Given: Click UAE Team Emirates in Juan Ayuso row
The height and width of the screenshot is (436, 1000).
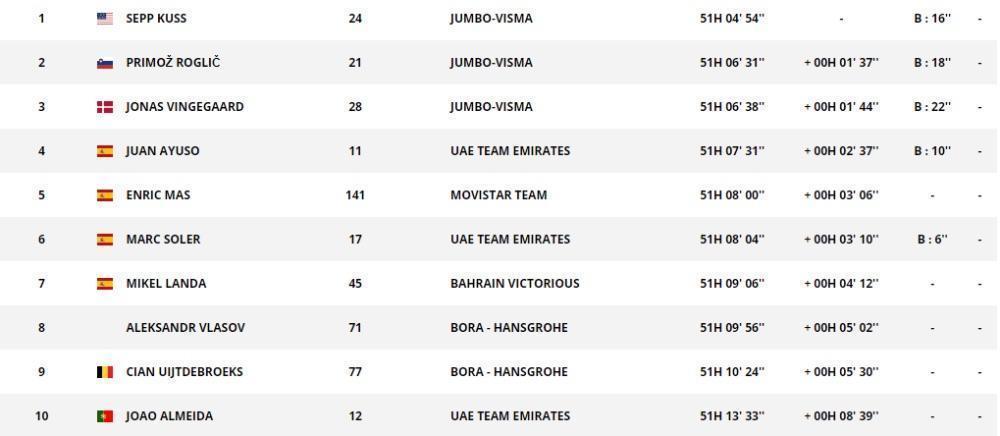Looking at the screenshot, I should (510, 151).
